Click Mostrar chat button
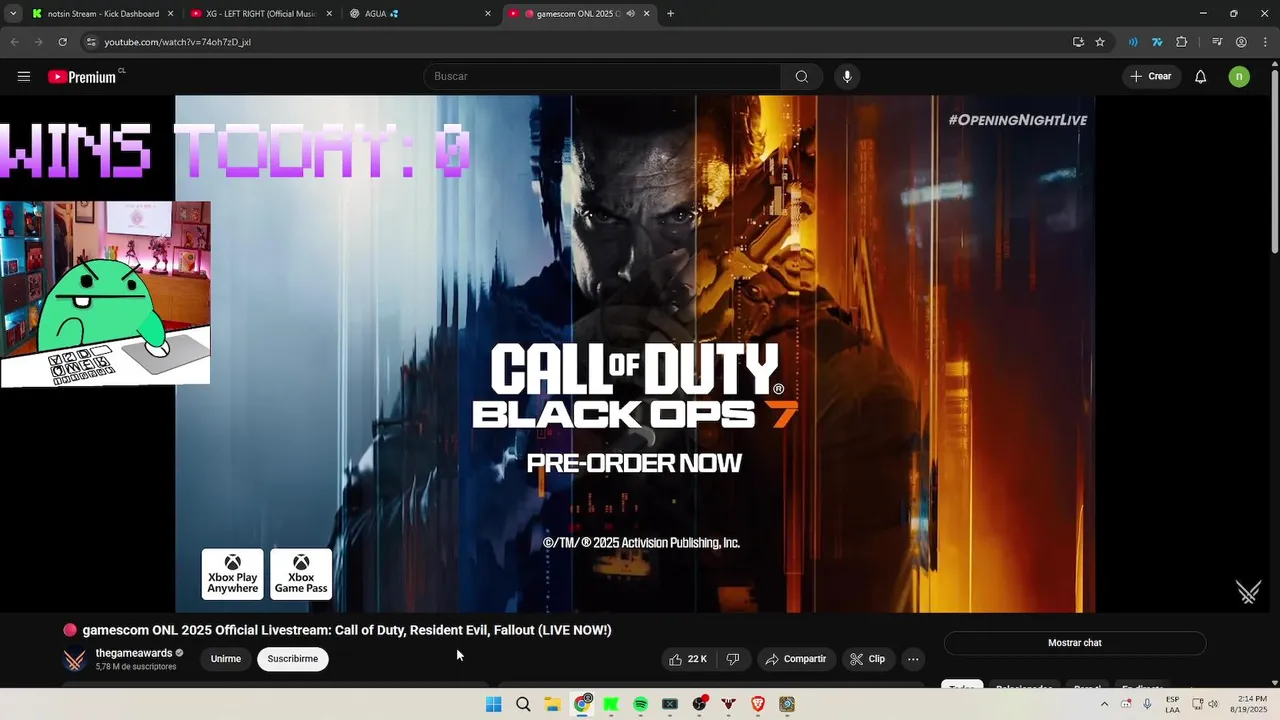Image resolution: width=1280 pixels, height=720 pixels. point(1075,643)
